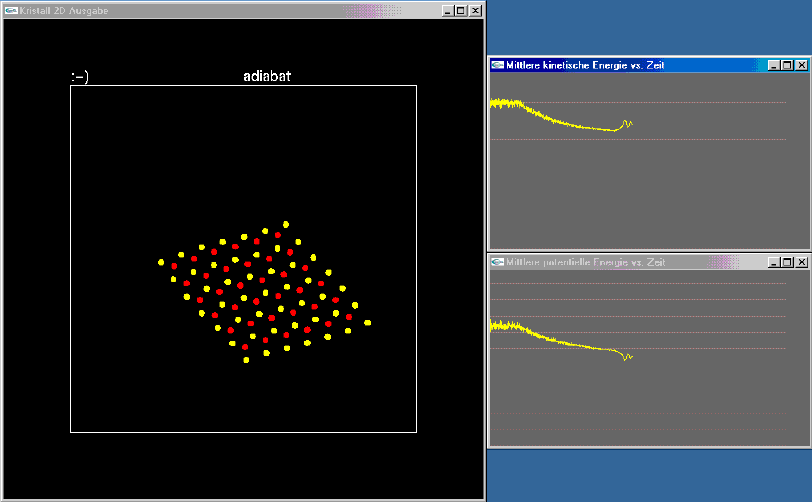Click the Kristall 2D Ausgabe window system icon
The height and width of the screenshot is (502, 812).
click(11, 10)
